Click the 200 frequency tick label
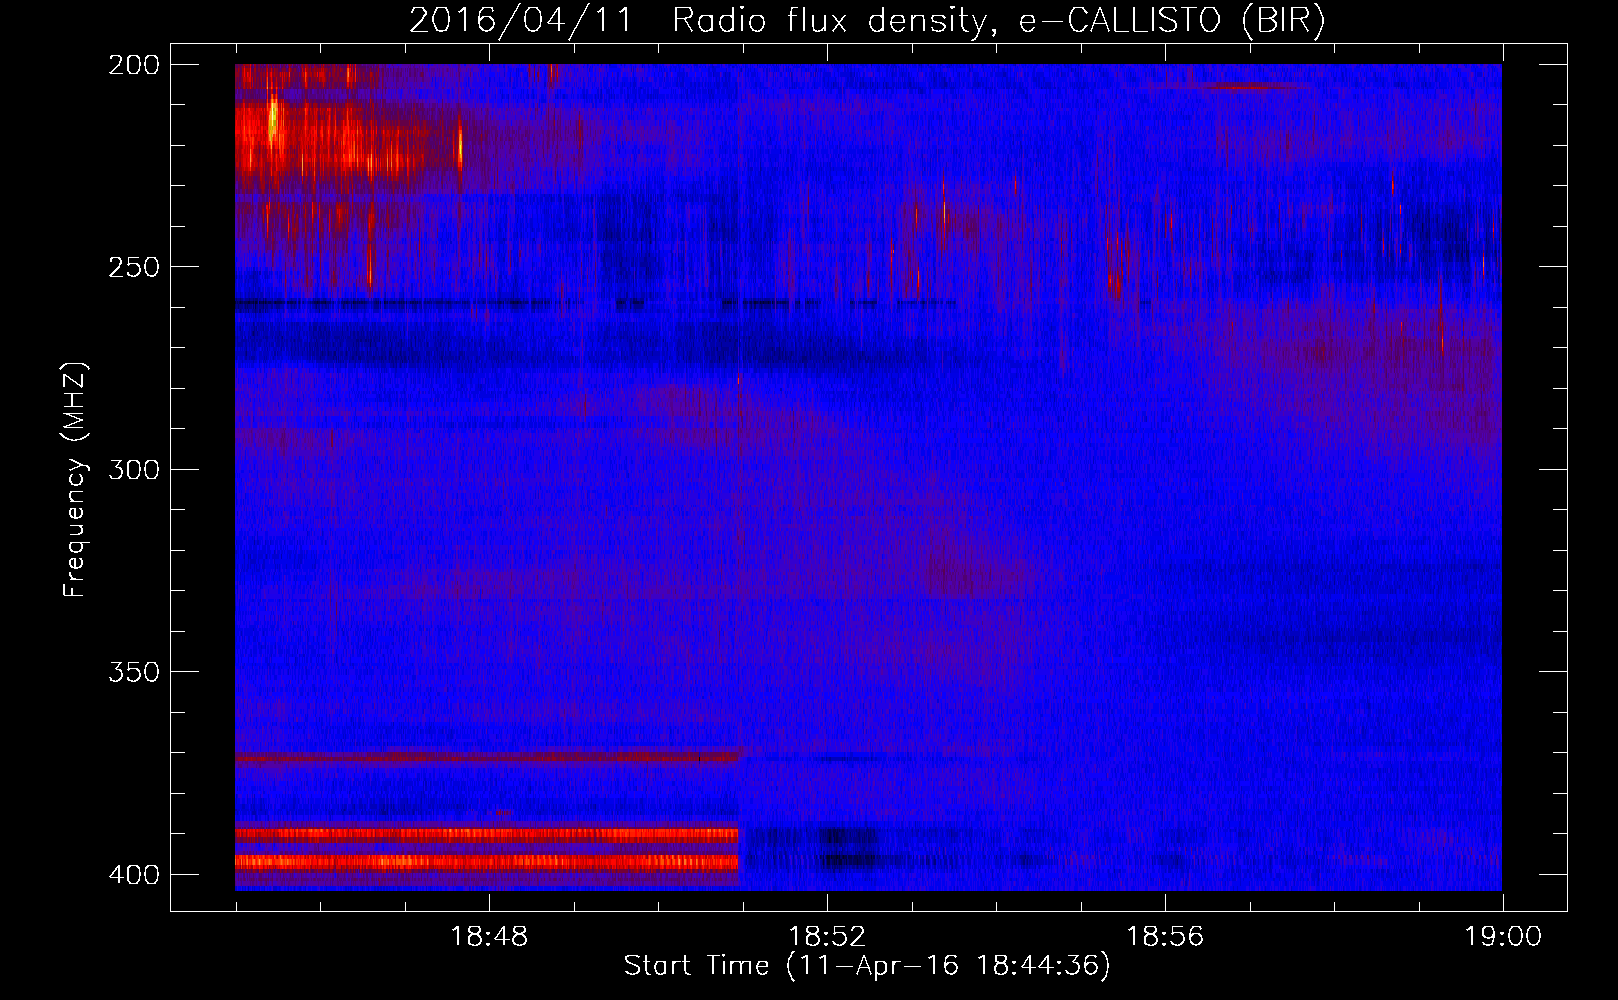 click(x=134, y=64)
